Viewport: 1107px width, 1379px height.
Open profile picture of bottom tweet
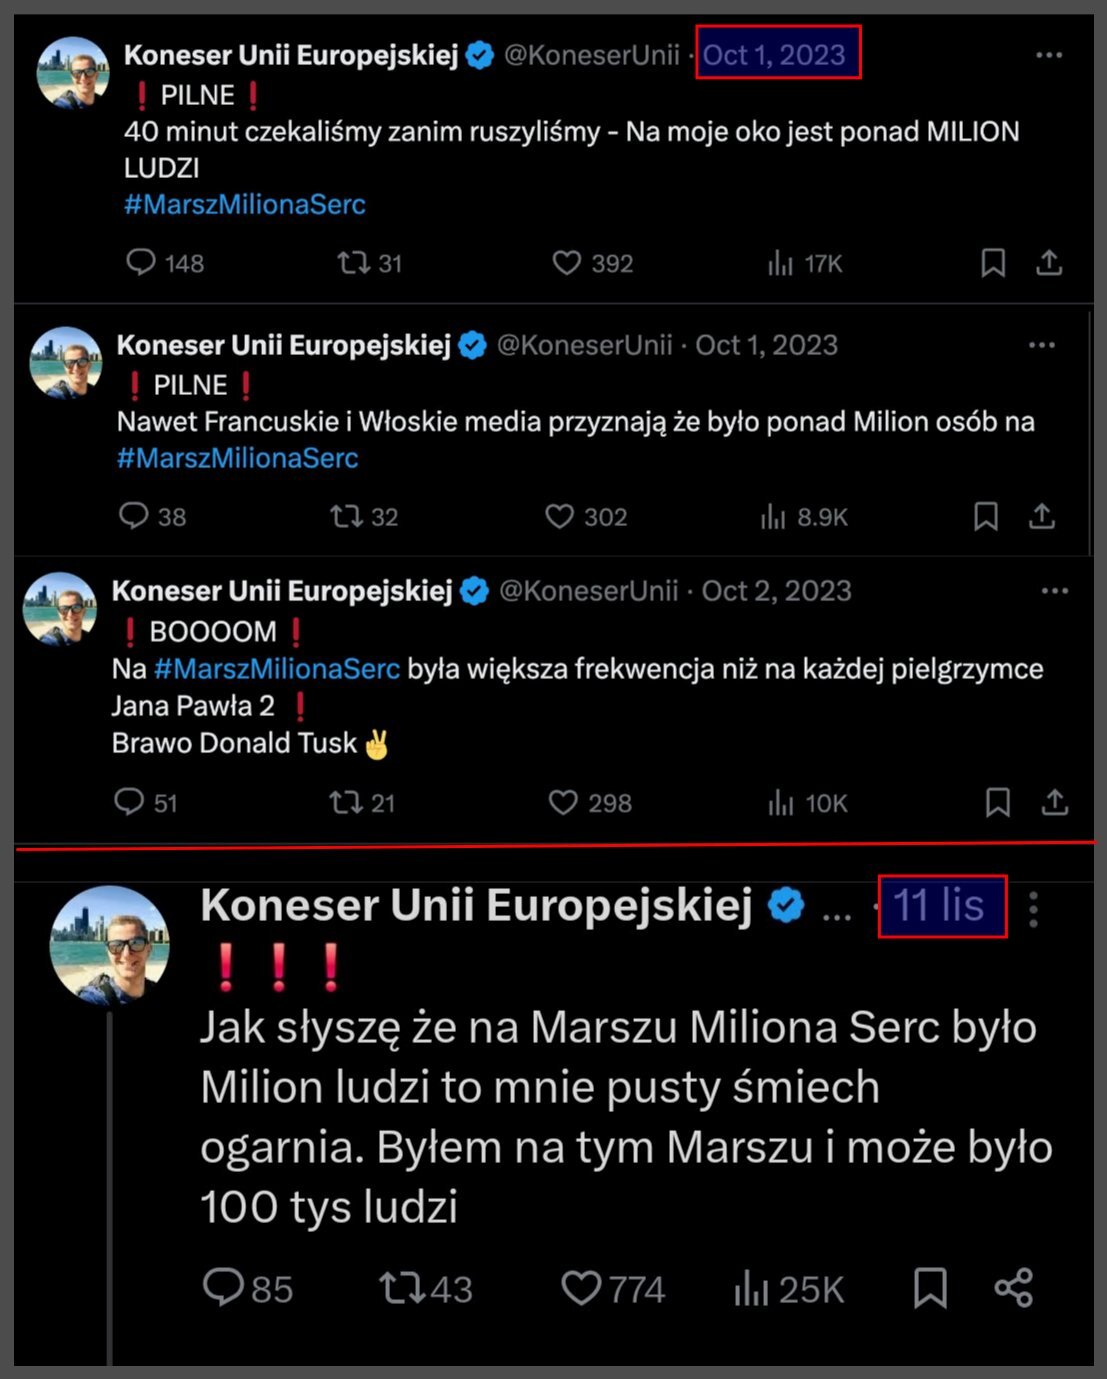click(x=109, y=944)
